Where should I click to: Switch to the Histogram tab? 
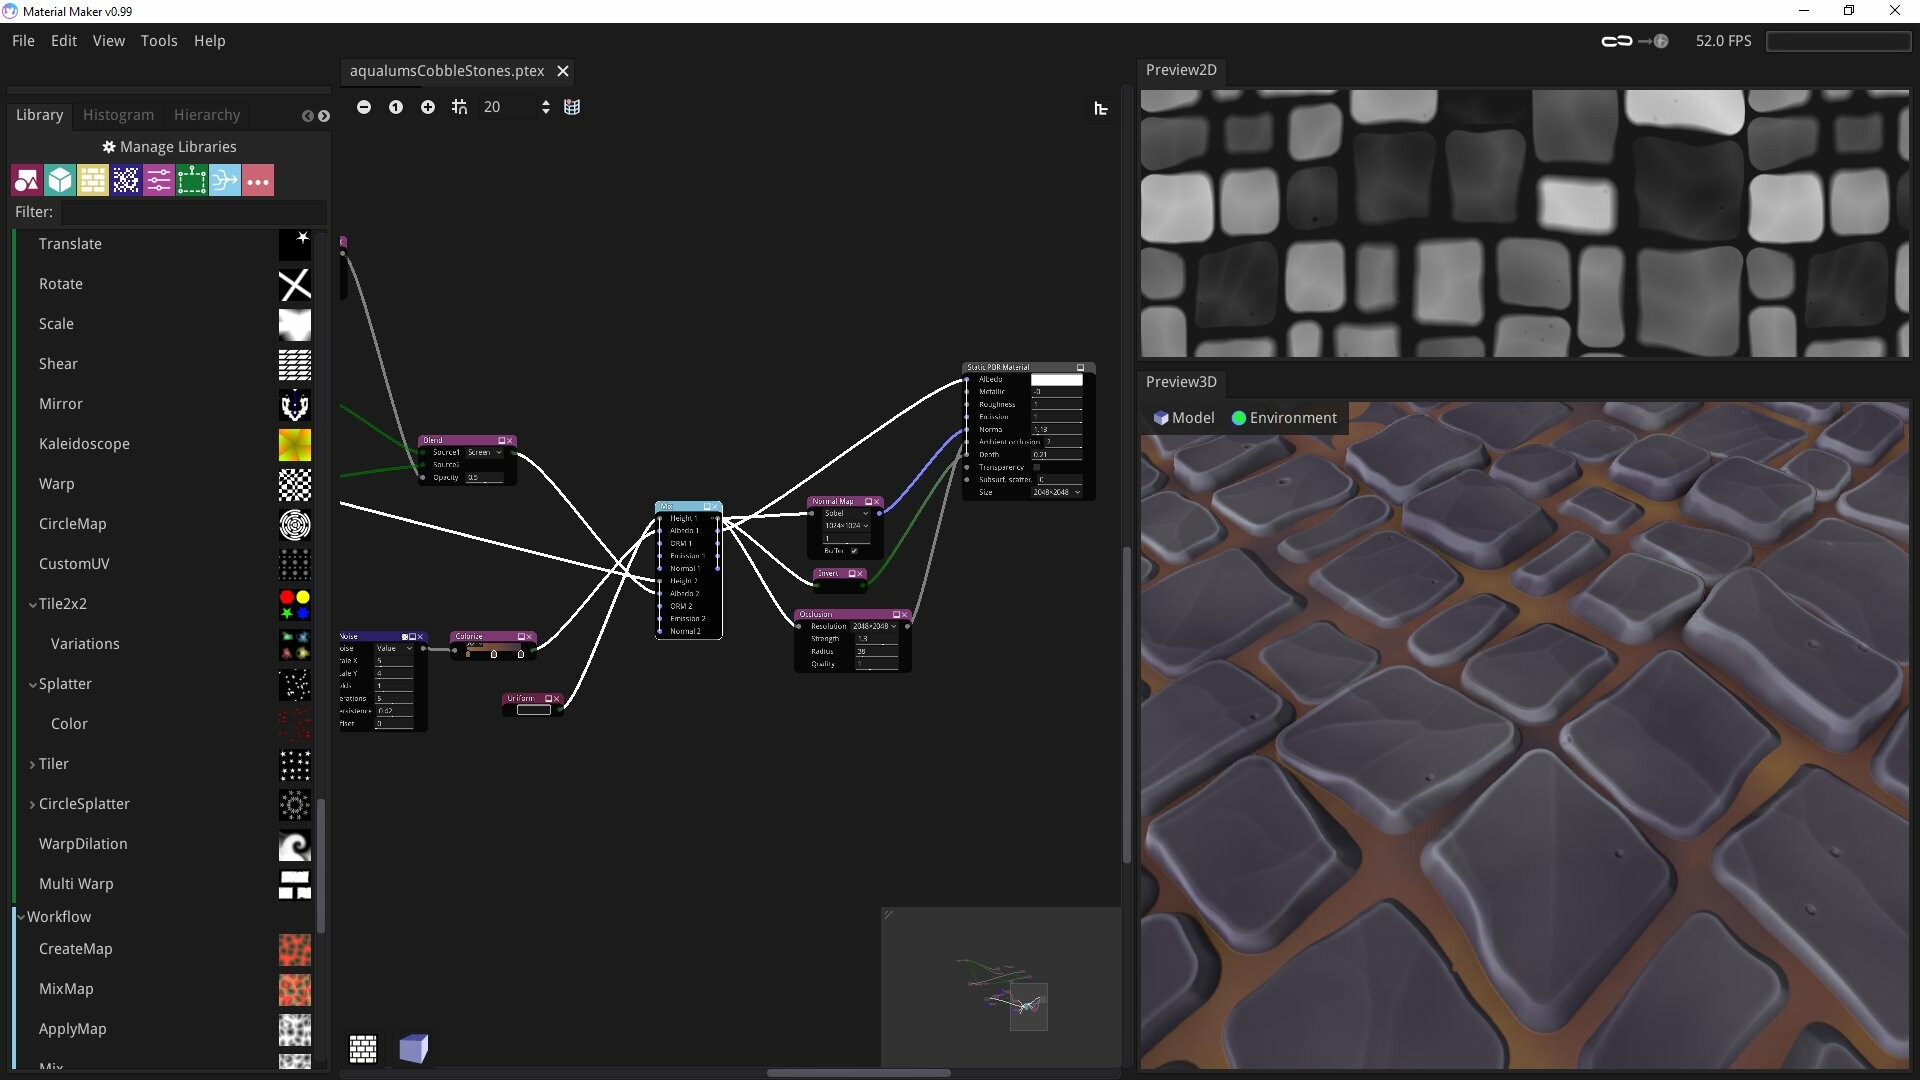117,114
